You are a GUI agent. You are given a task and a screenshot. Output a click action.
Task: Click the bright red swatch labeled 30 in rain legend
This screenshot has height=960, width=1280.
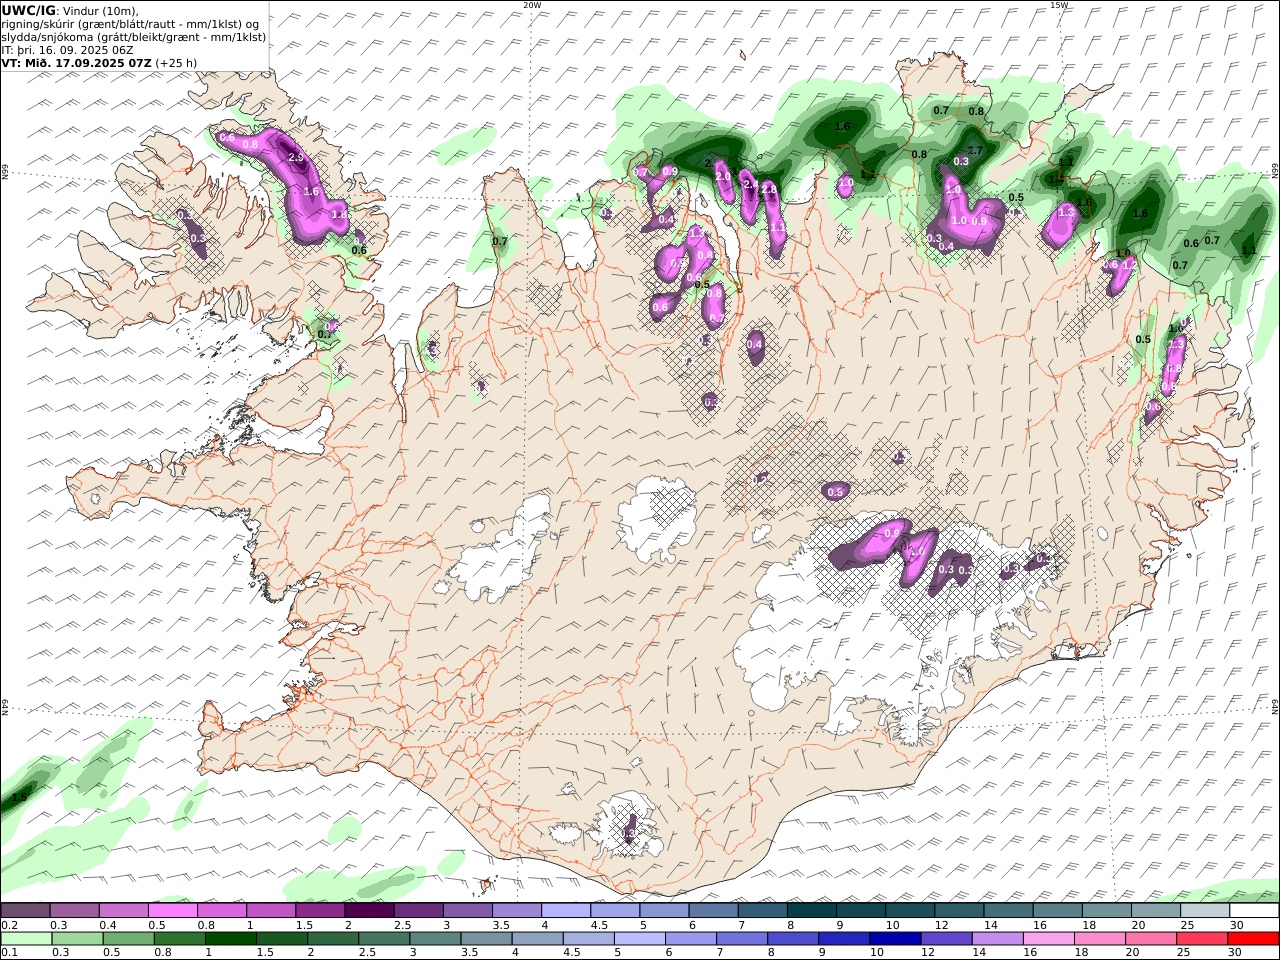pos(1253,939)
